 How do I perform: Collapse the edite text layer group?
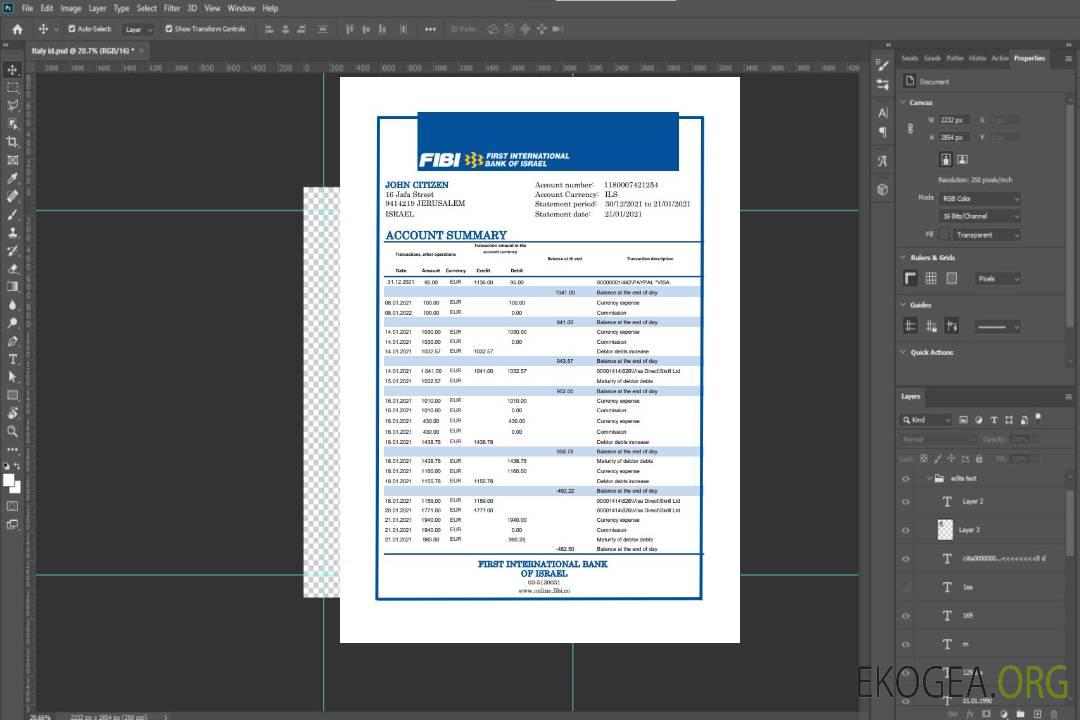[929, 478]
